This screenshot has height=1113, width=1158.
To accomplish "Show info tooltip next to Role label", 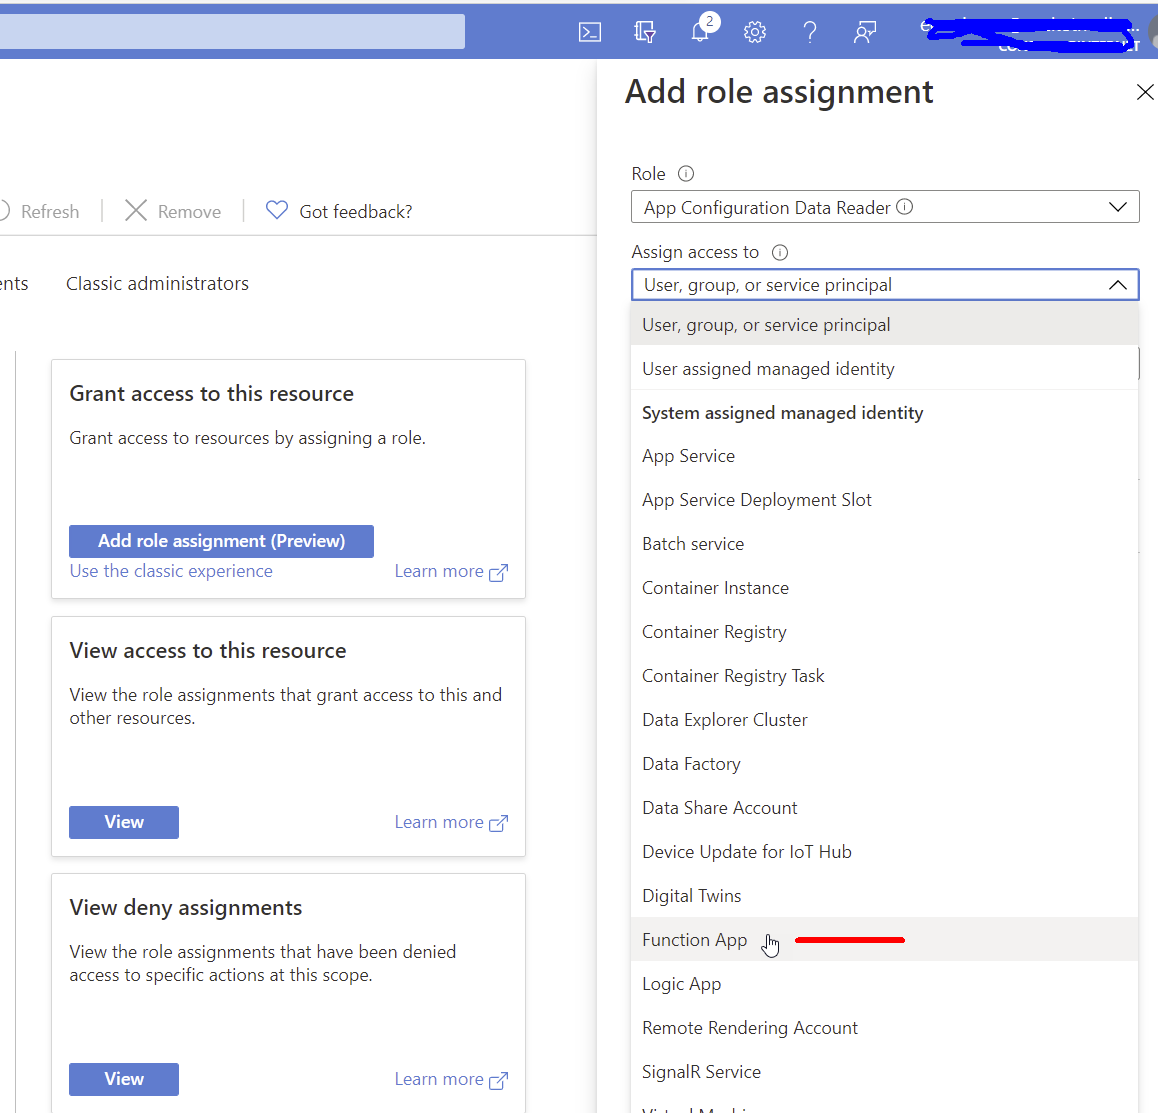I will pyautogui.click(x=686, y=174).
